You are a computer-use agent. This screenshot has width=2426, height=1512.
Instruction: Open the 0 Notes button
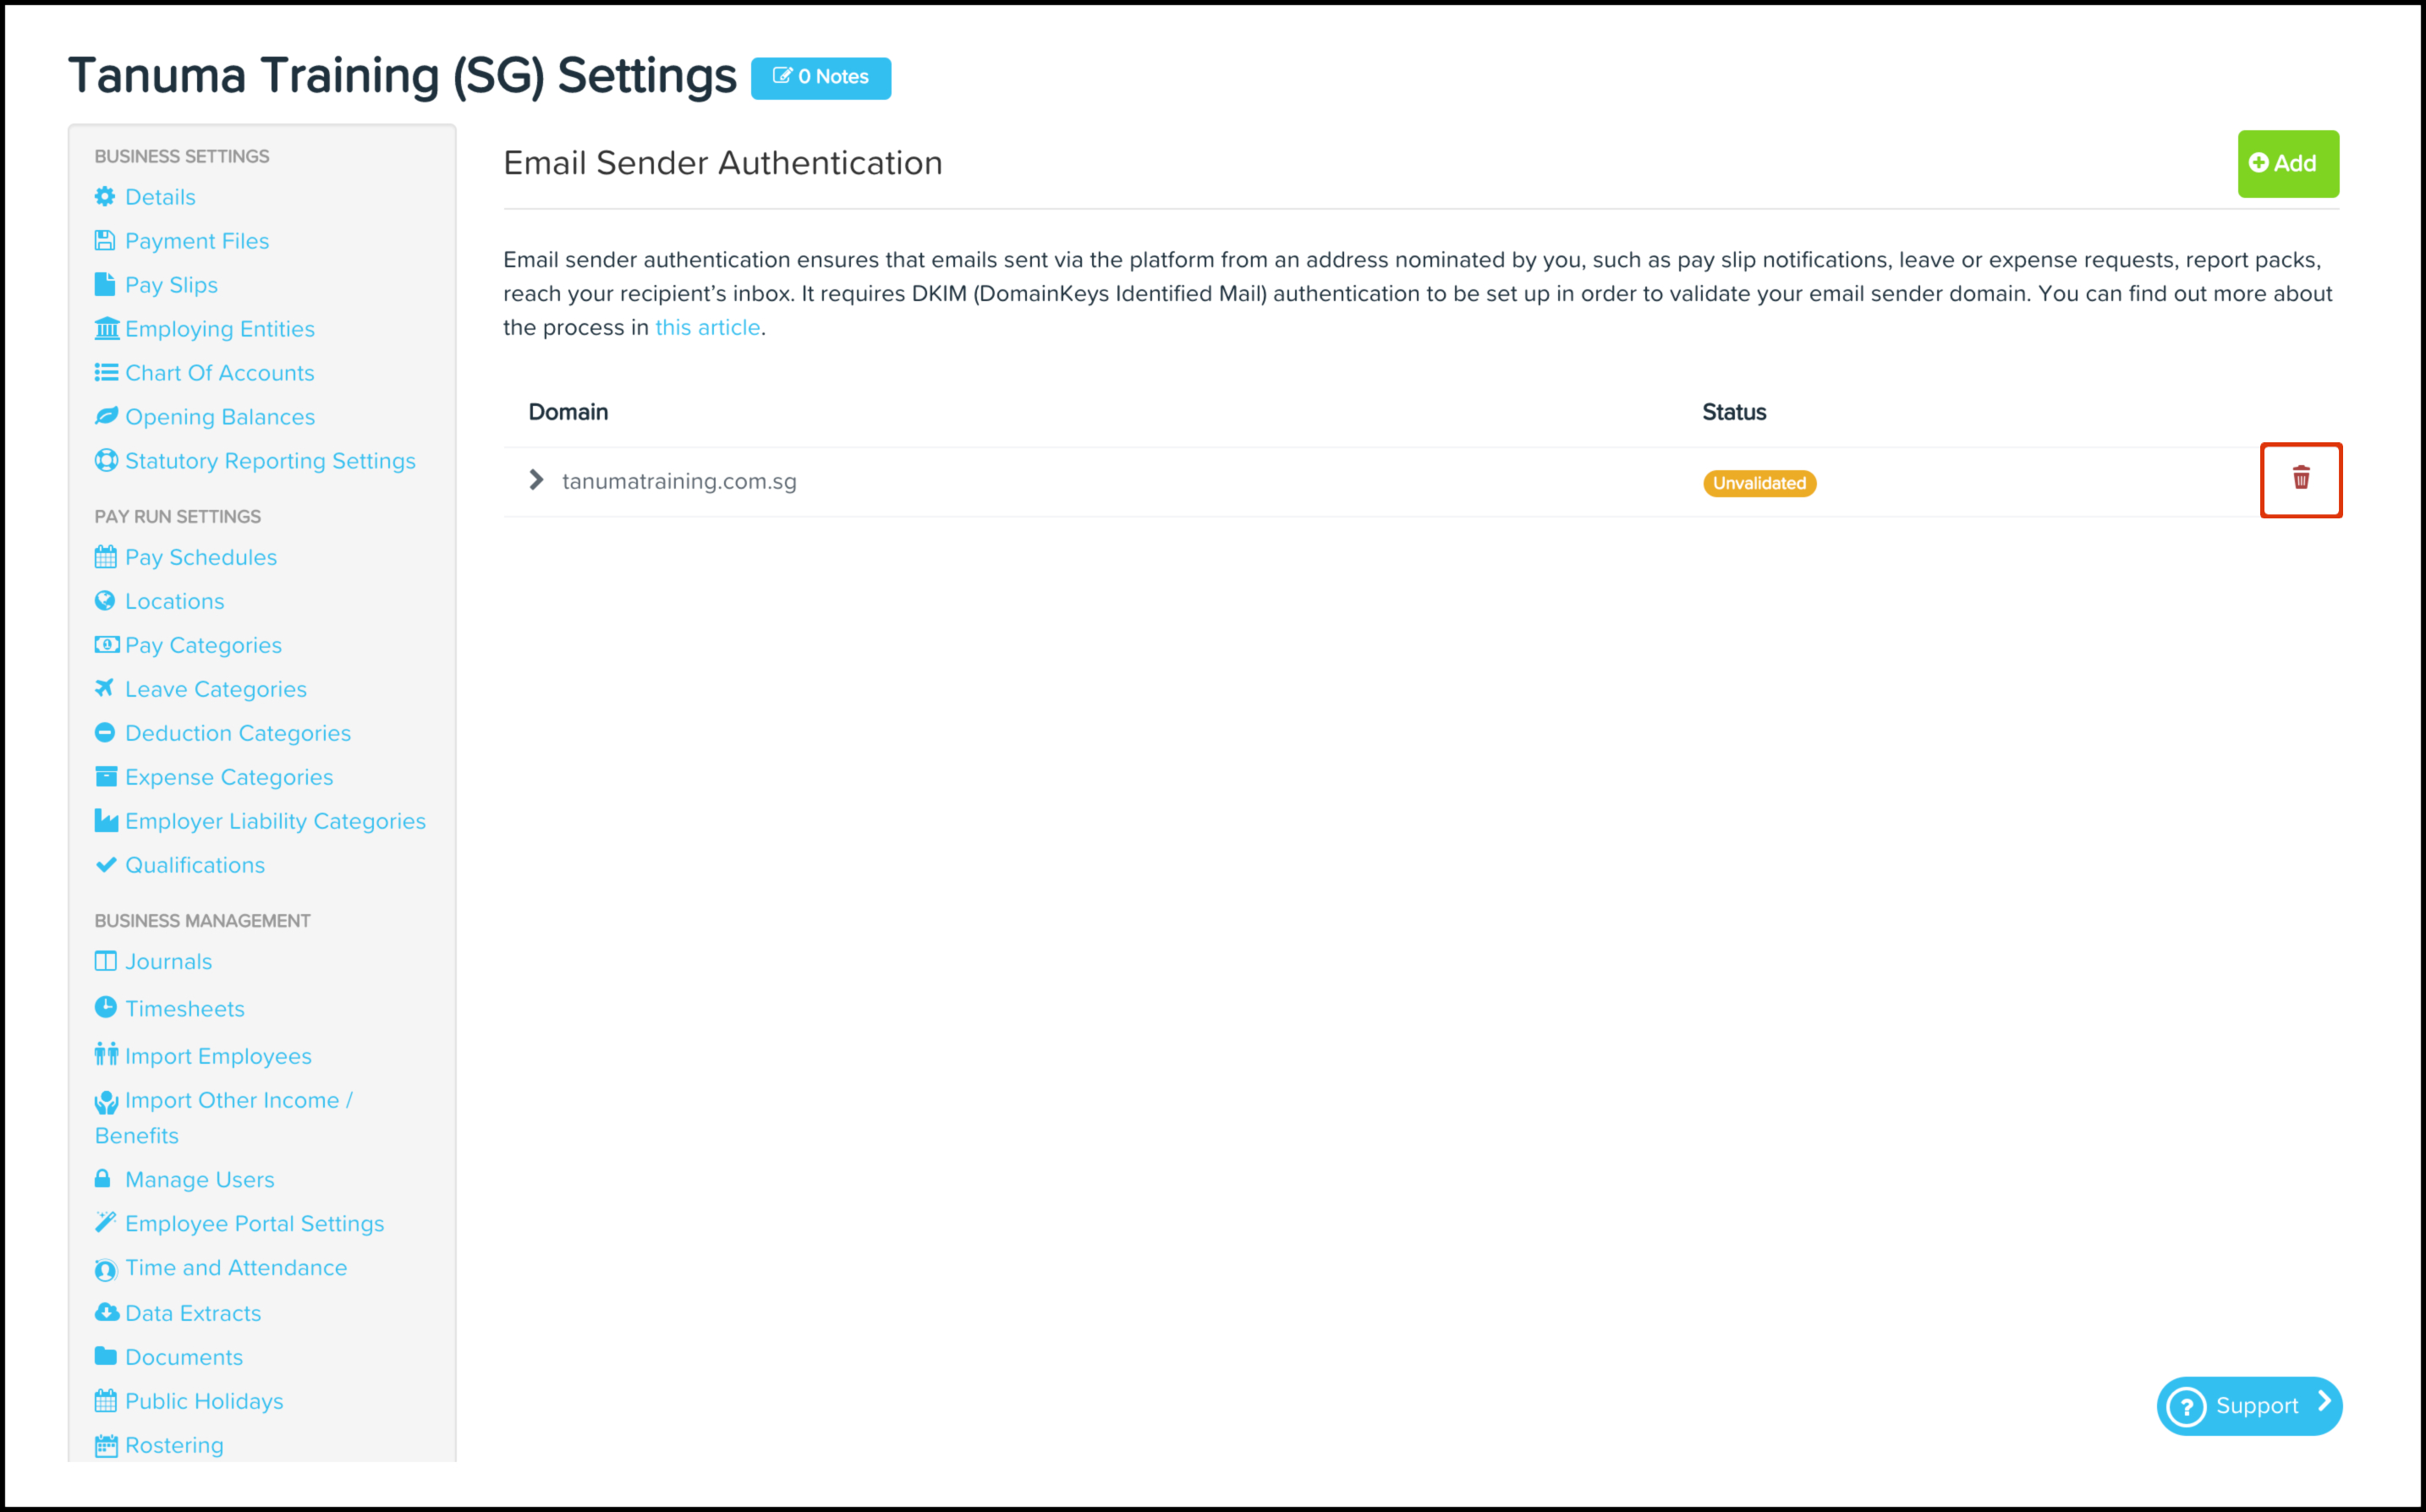[820, 77]
